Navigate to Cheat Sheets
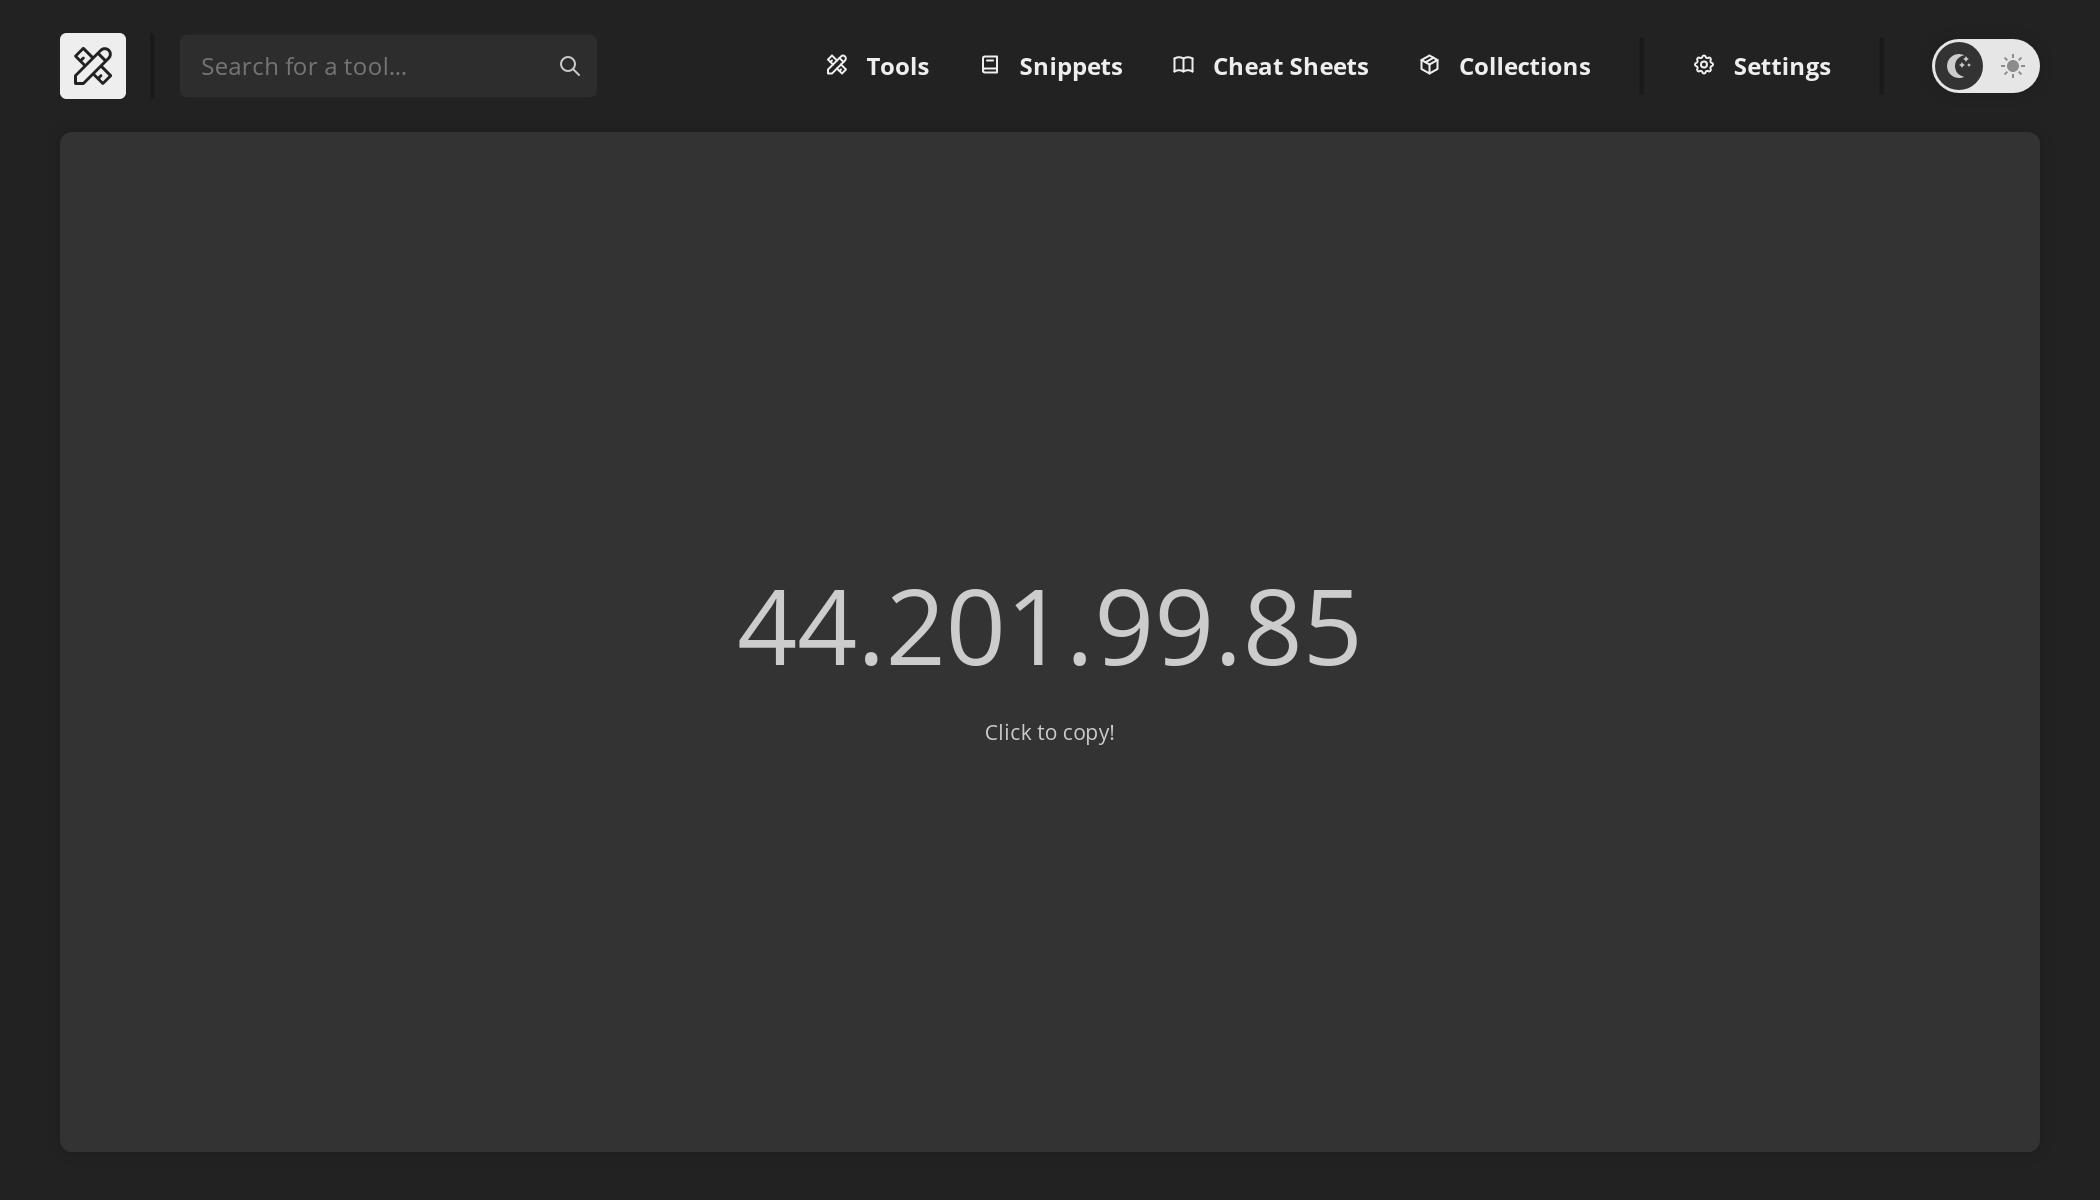2100x1200 pixels. pyautogui.click(x=1290, y=65)
